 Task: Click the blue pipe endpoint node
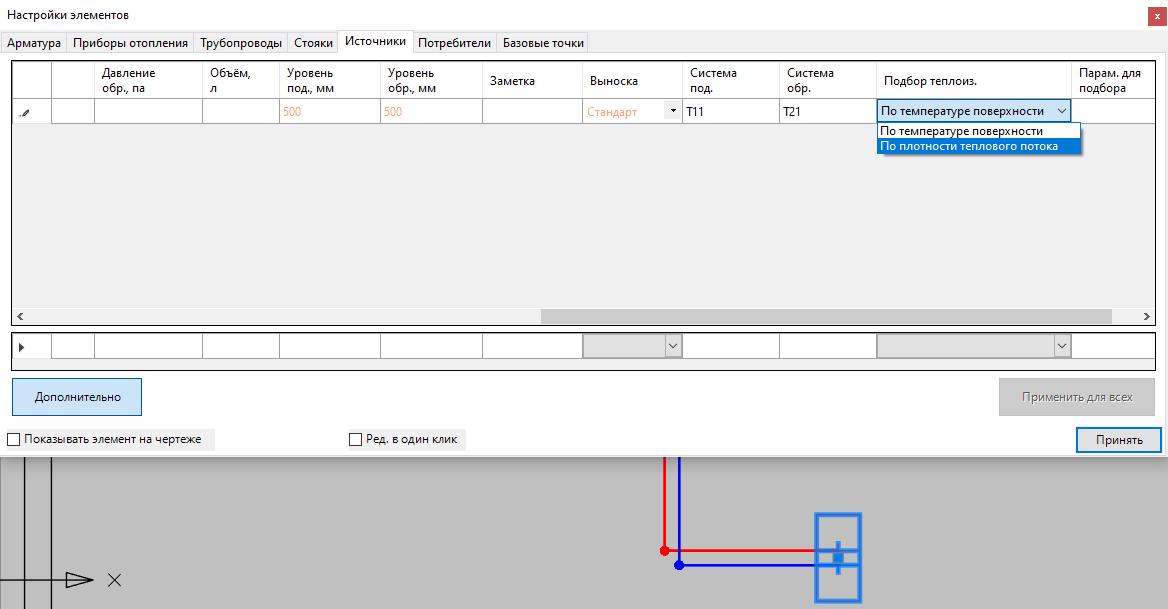coord(679,565)
